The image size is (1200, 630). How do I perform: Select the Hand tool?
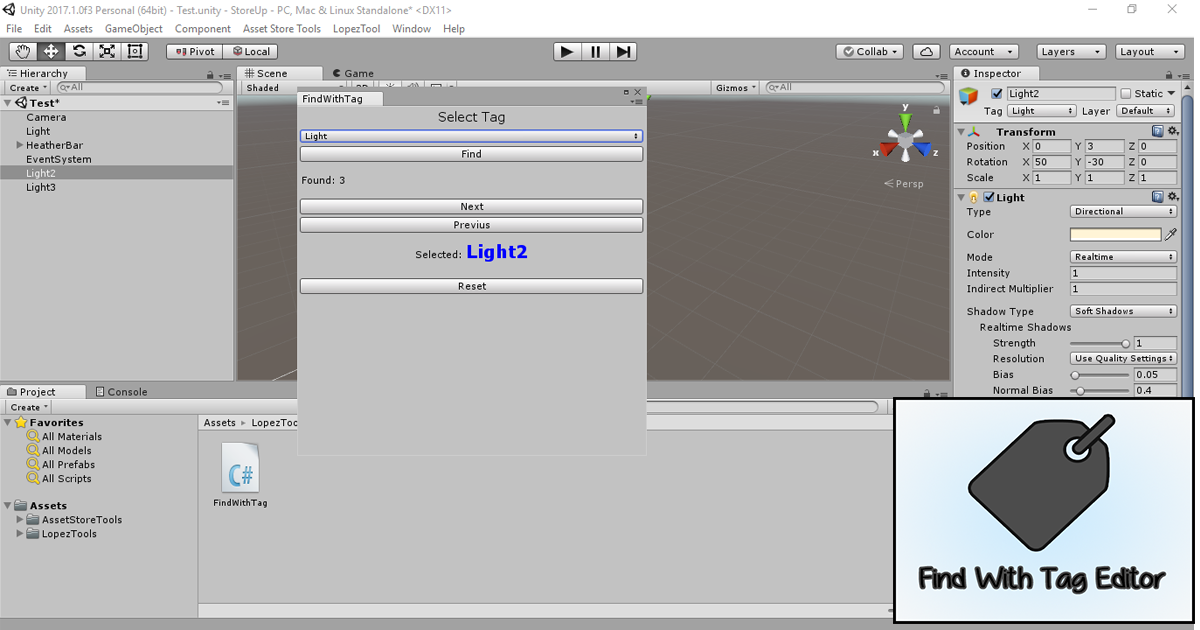point(22,51)
